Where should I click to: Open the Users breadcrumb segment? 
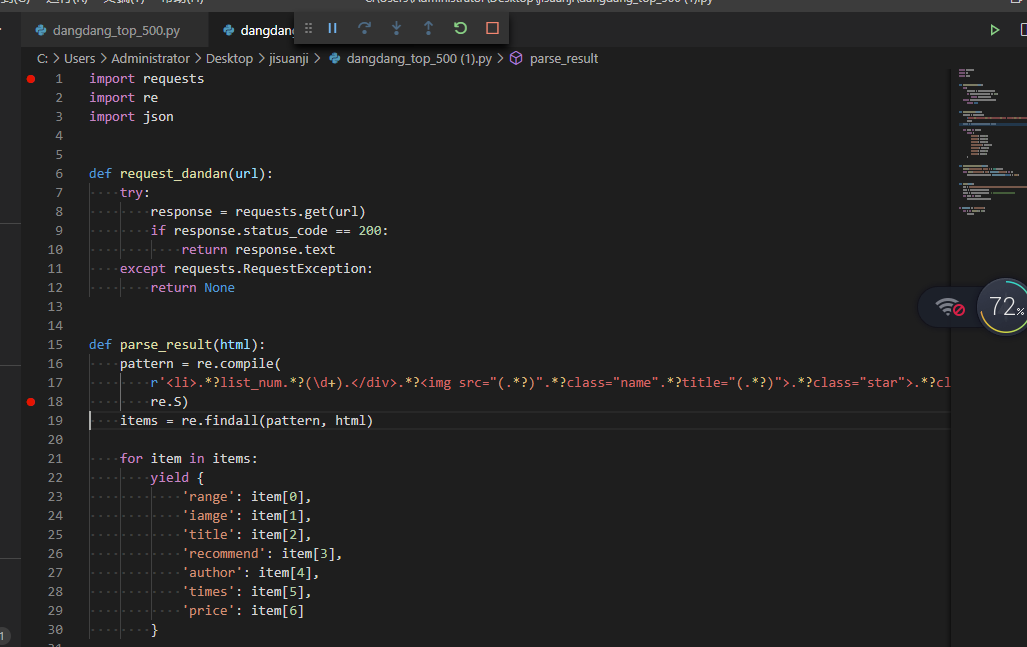(79, 58)
